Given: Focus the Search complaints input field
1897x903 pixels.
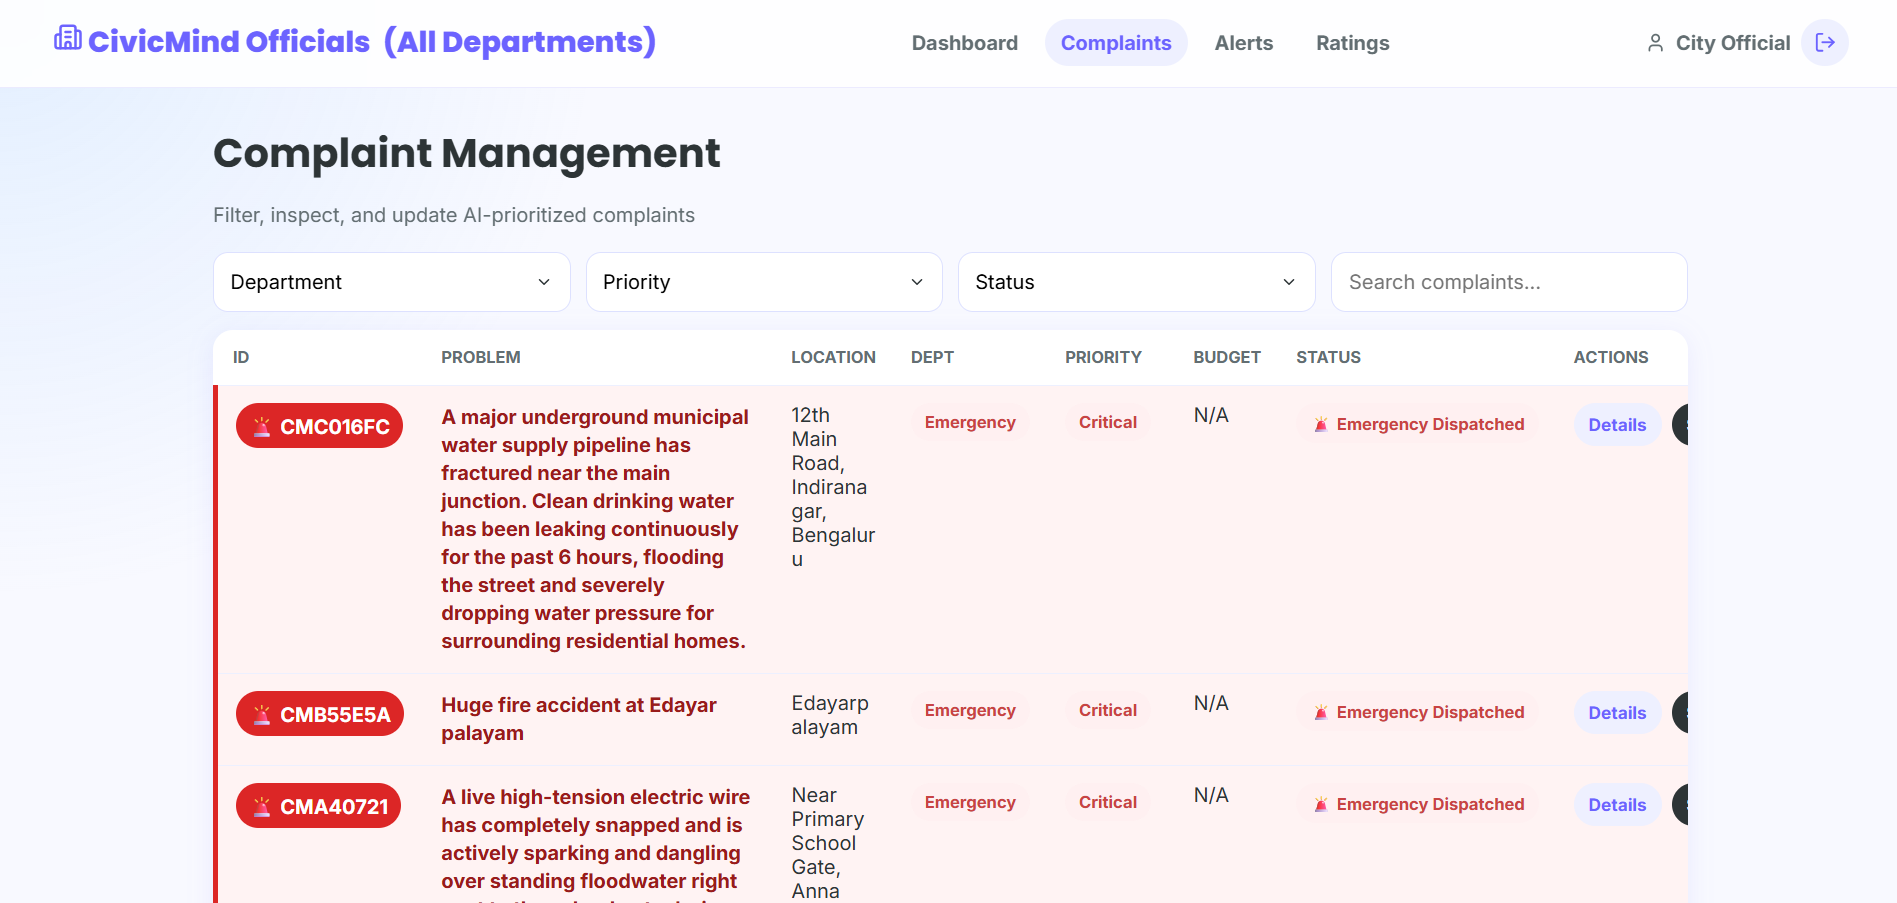Looking at the screenshot, I should point(1509,282).
